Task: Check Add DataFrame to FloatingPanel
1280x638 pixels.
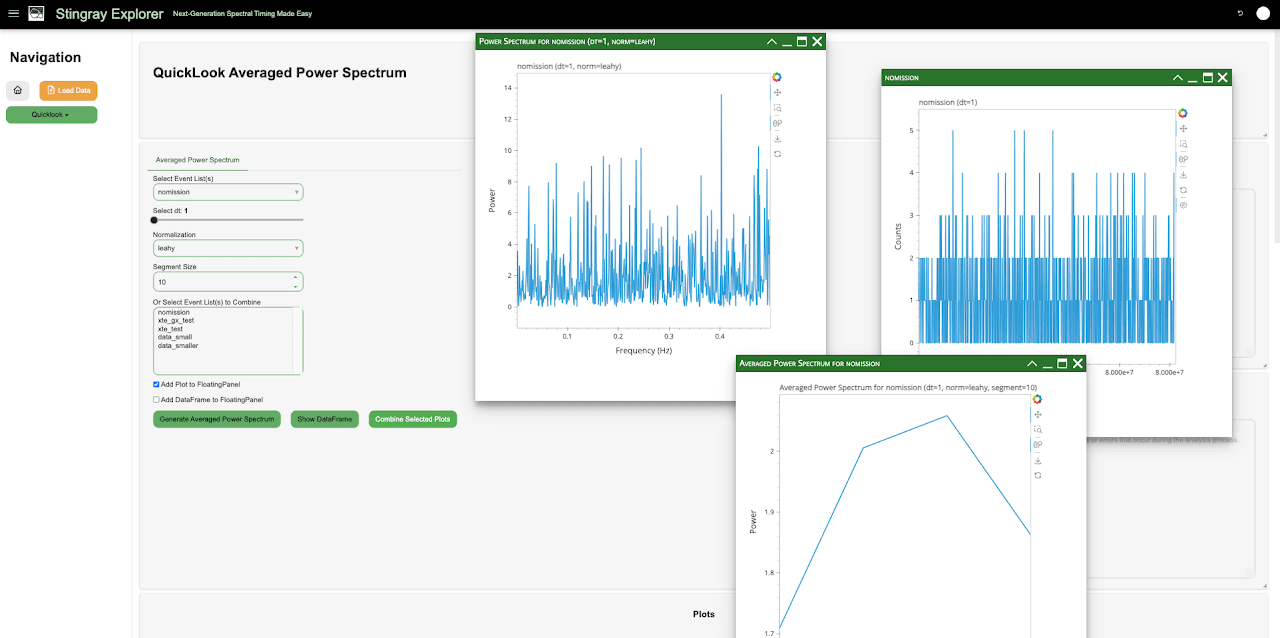Action: 156,399
